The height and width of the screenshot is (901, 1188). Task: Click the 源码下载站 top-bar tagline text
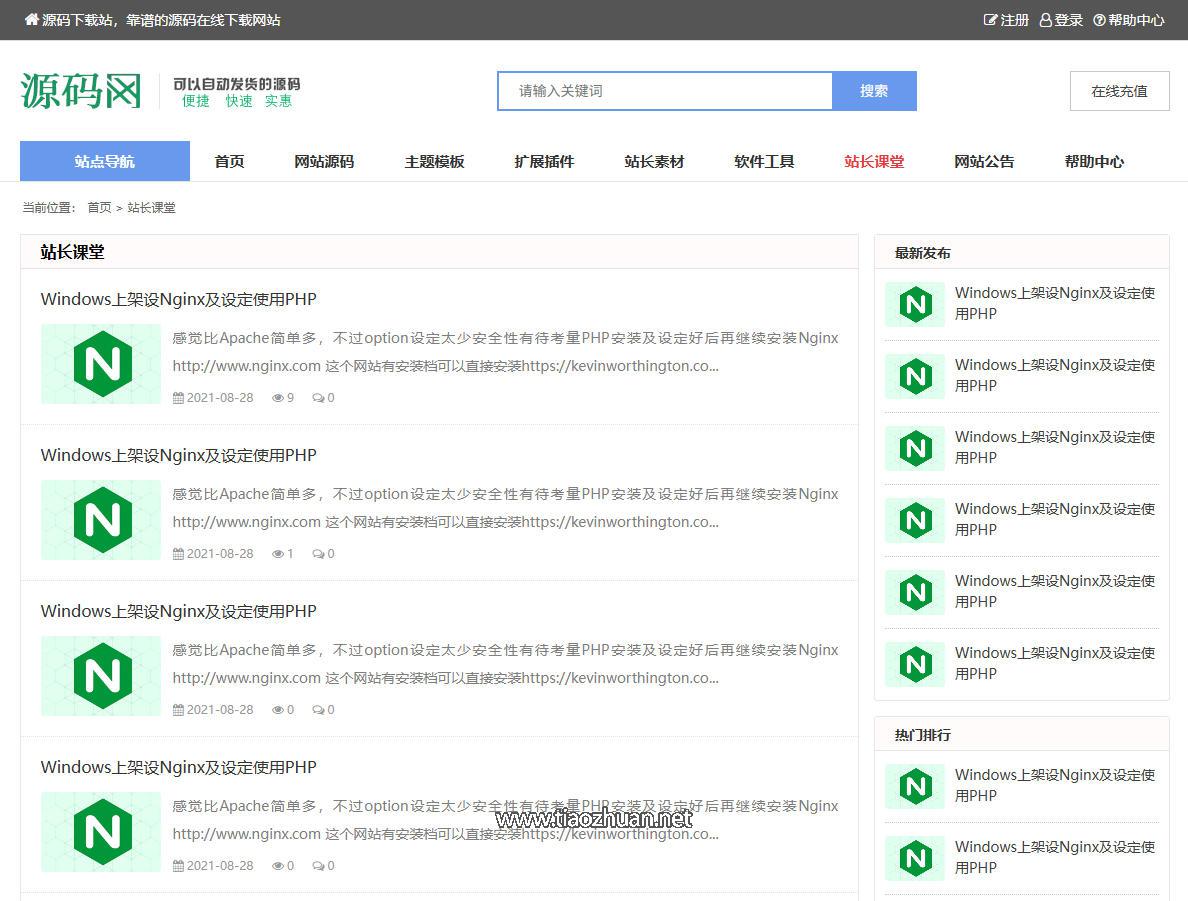click(x=161, y=20)
